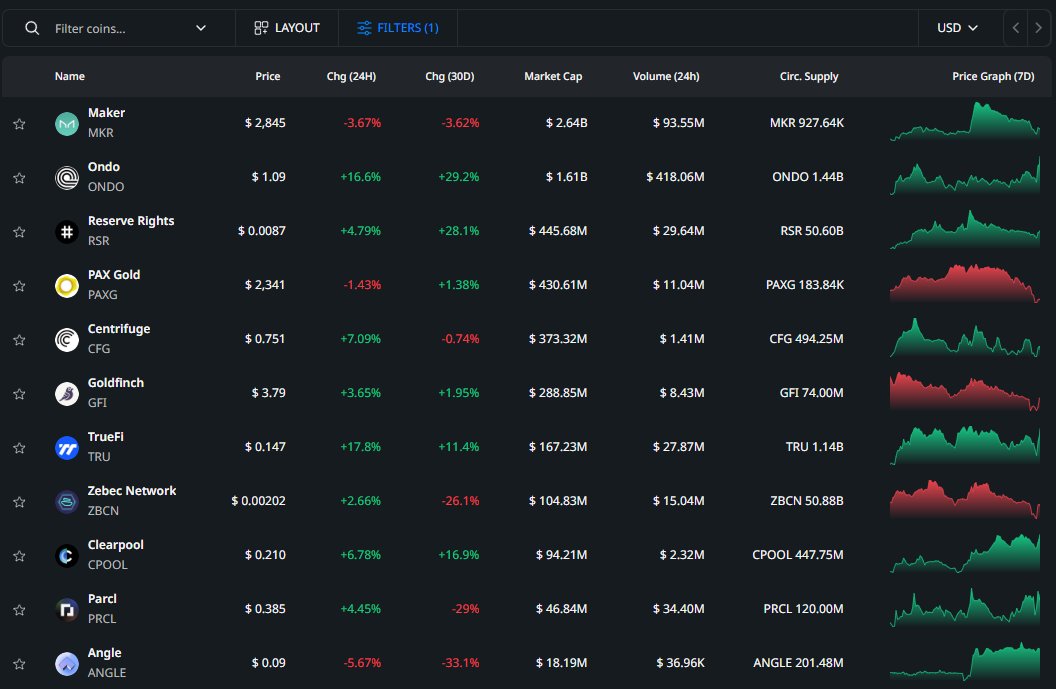This screenshot has height=689, width=1056.
Task: Open the TrueFi coin link
Action: tap(106, 436)
